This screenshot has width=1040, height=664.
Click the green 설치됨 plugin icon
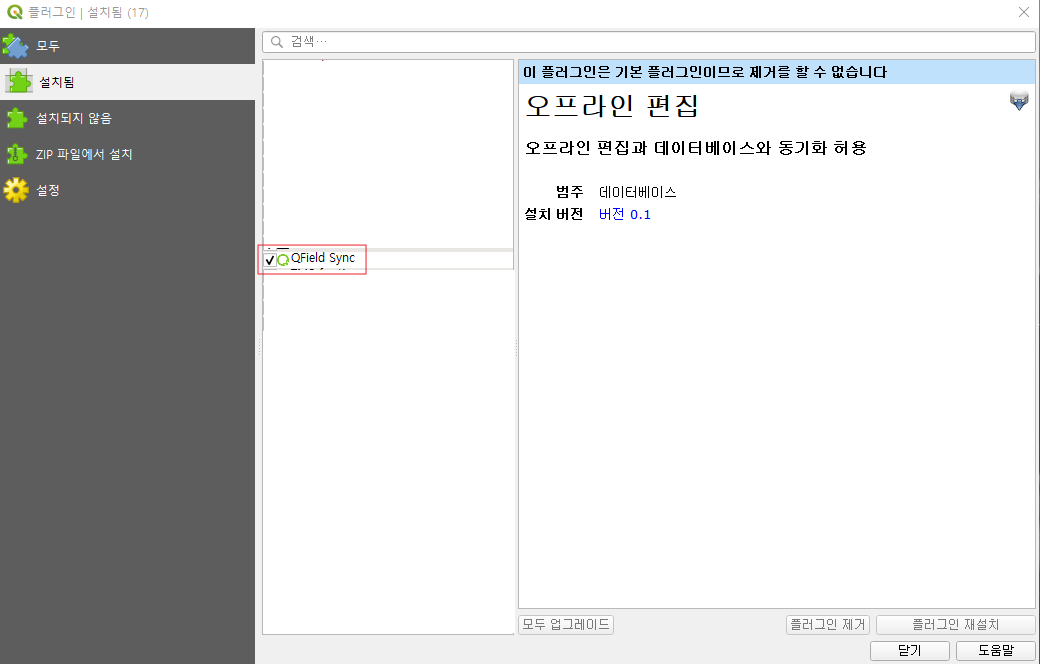tap(17, 83)
